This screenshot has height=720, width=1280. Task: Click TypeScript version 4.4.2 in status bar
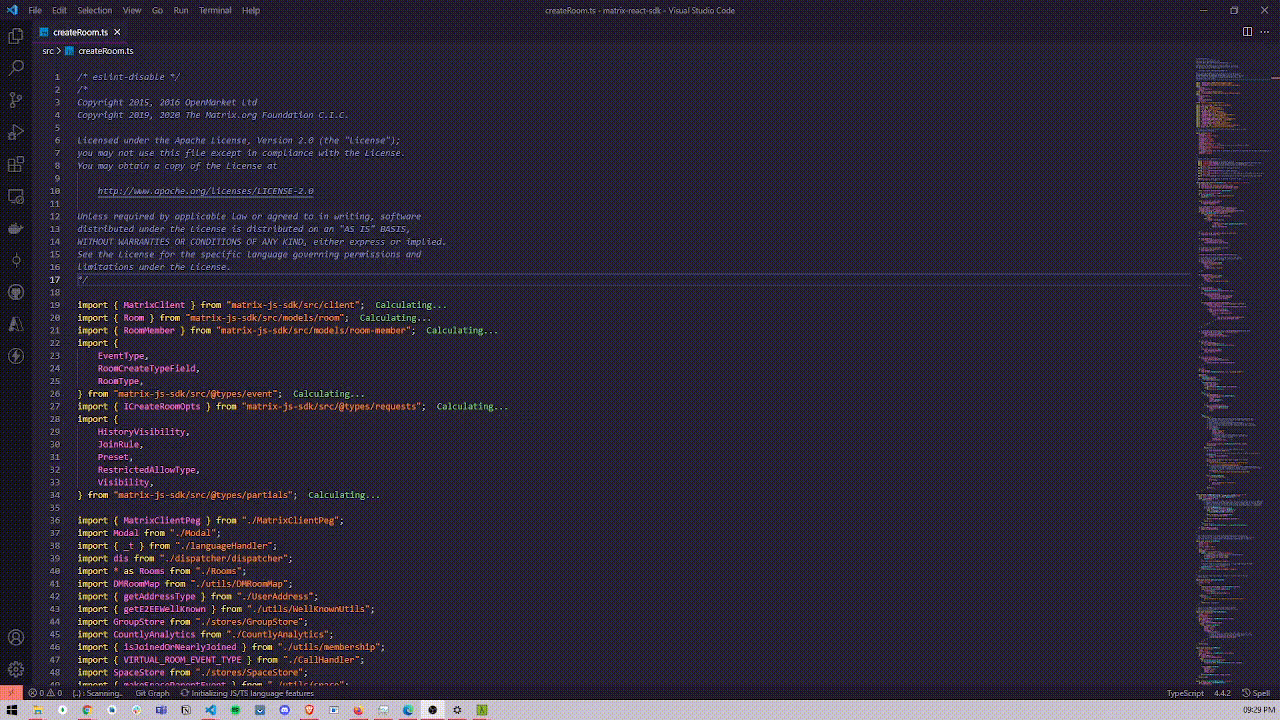pos(1222,693)
